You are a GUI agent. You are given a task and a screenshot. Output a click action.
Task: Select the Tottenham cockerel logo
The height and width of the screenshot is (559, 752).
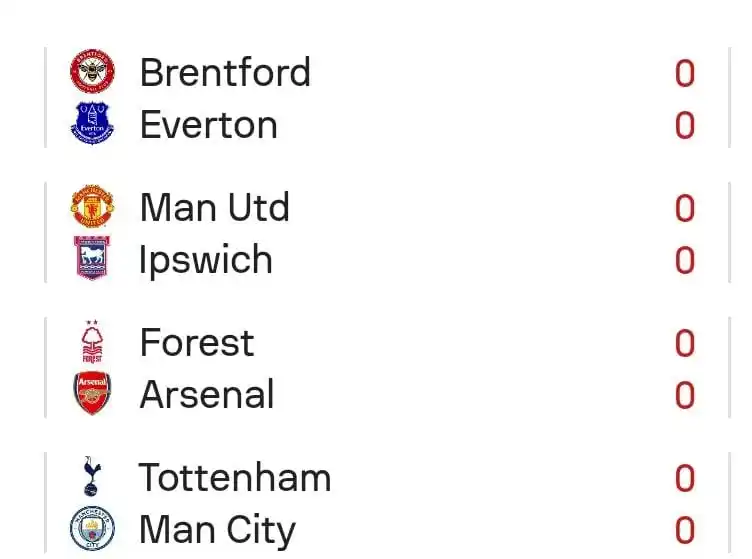tap(92, 476)
